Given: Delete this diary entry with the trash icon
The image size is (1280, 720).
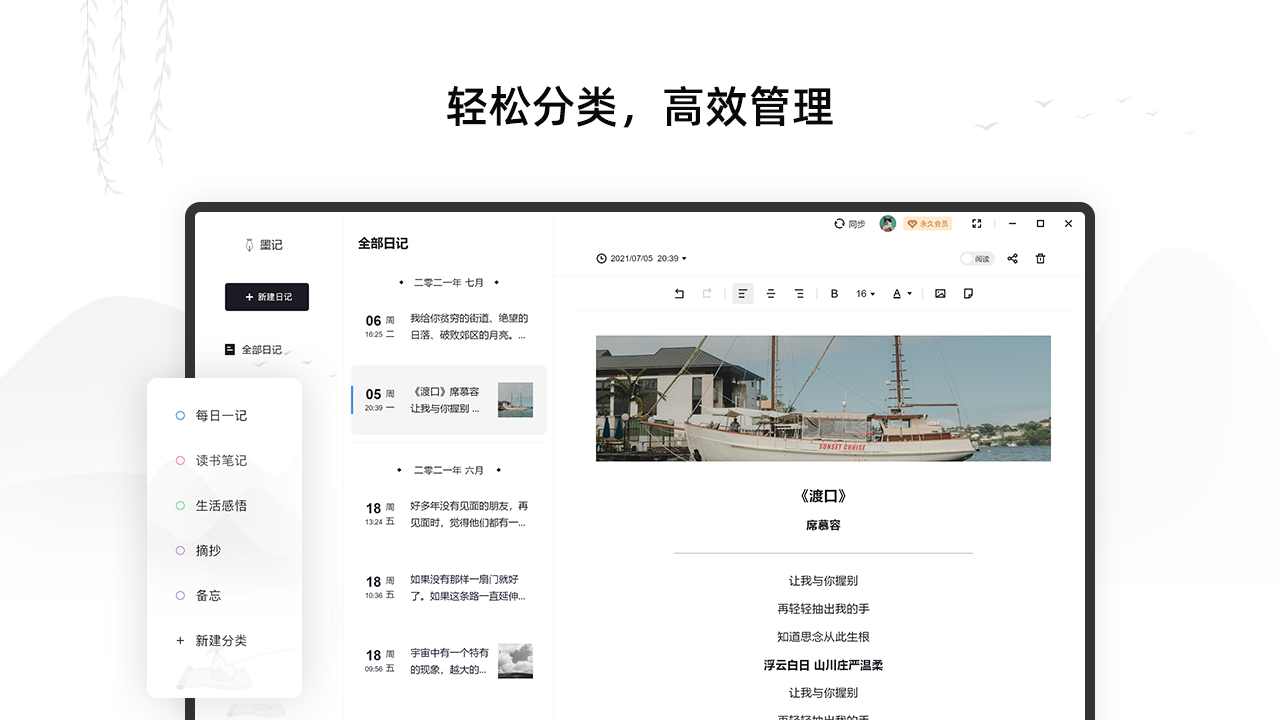Looking at the screenshot, I should (x=1040, y=258).
